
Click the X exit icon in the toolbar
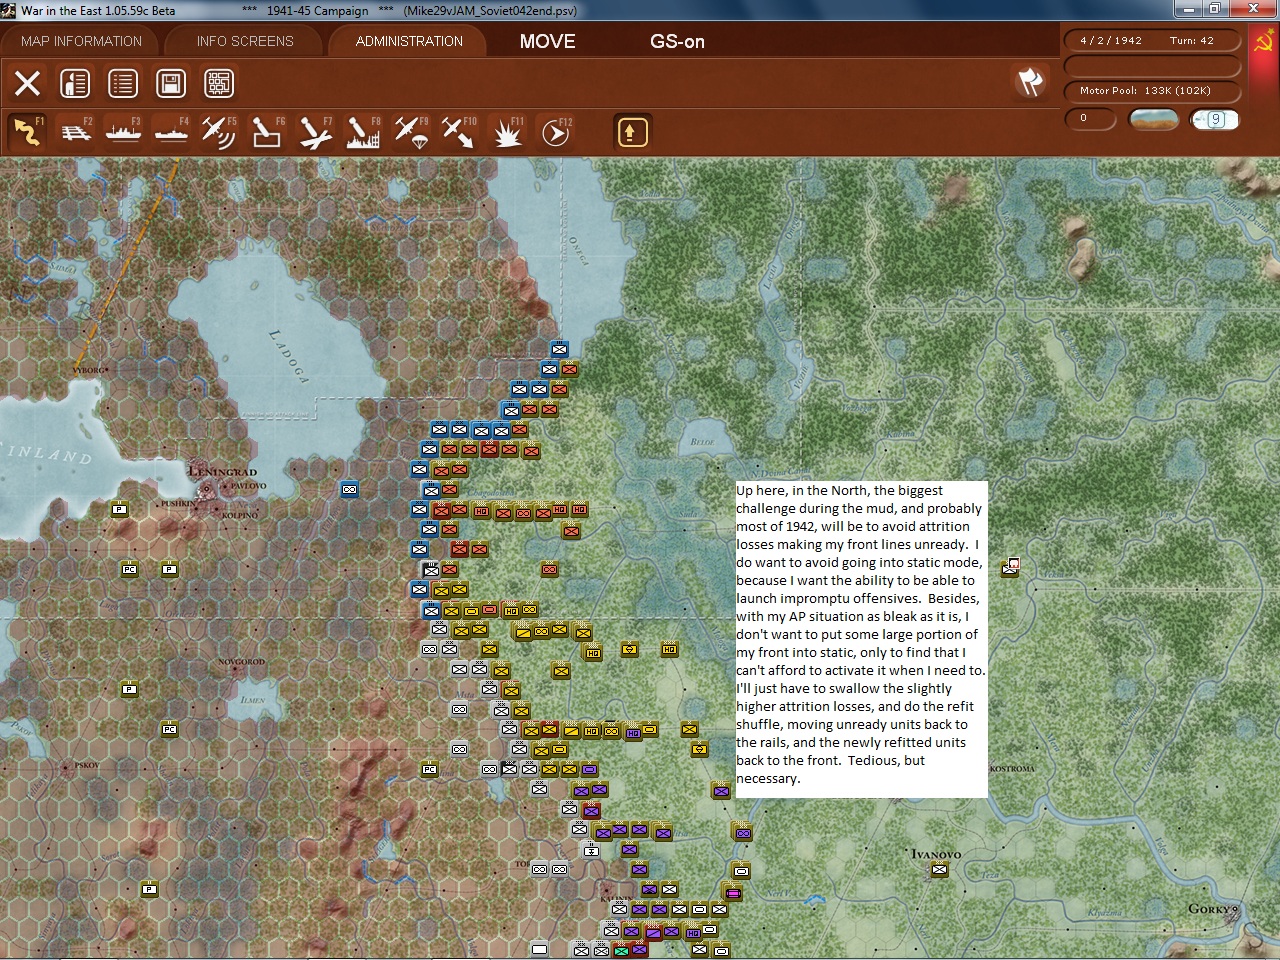pyautogui.click(x=27, y=83)
